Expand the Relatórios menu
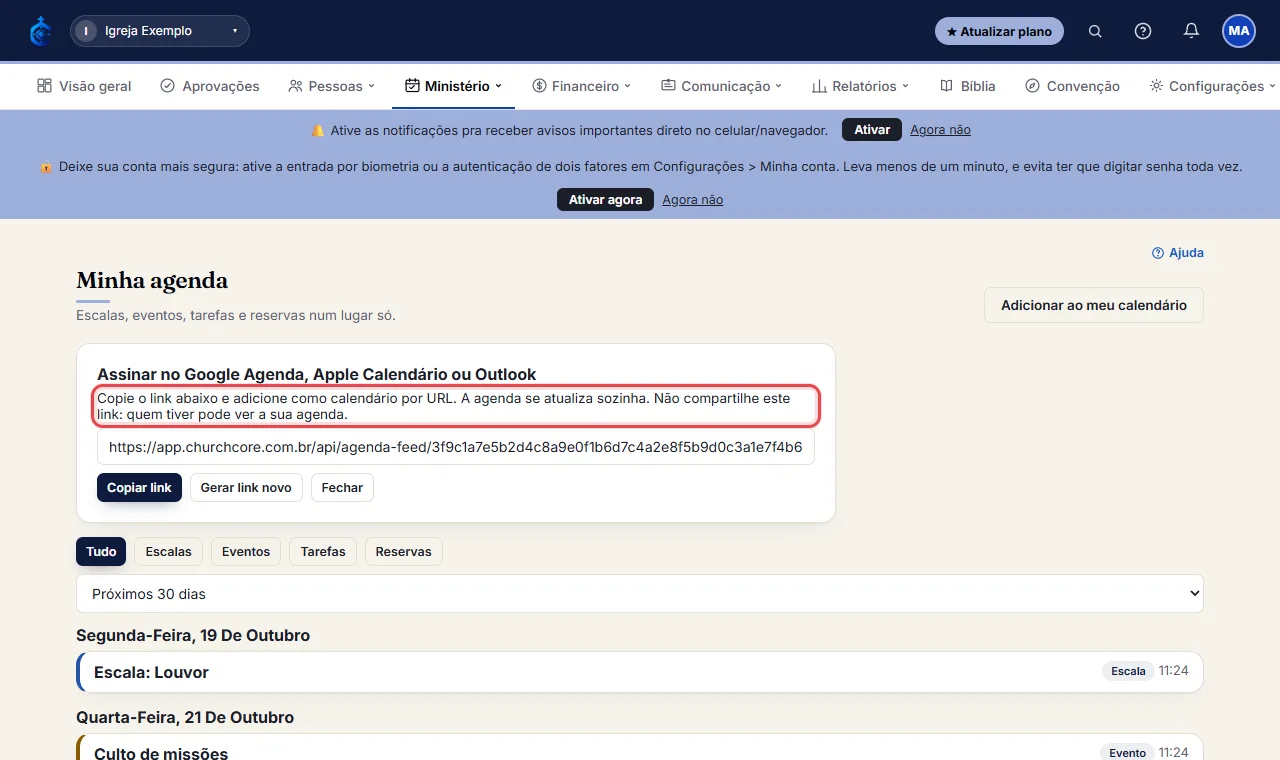The width and height of the screenshot is (1280, 760). click(860, 86)
